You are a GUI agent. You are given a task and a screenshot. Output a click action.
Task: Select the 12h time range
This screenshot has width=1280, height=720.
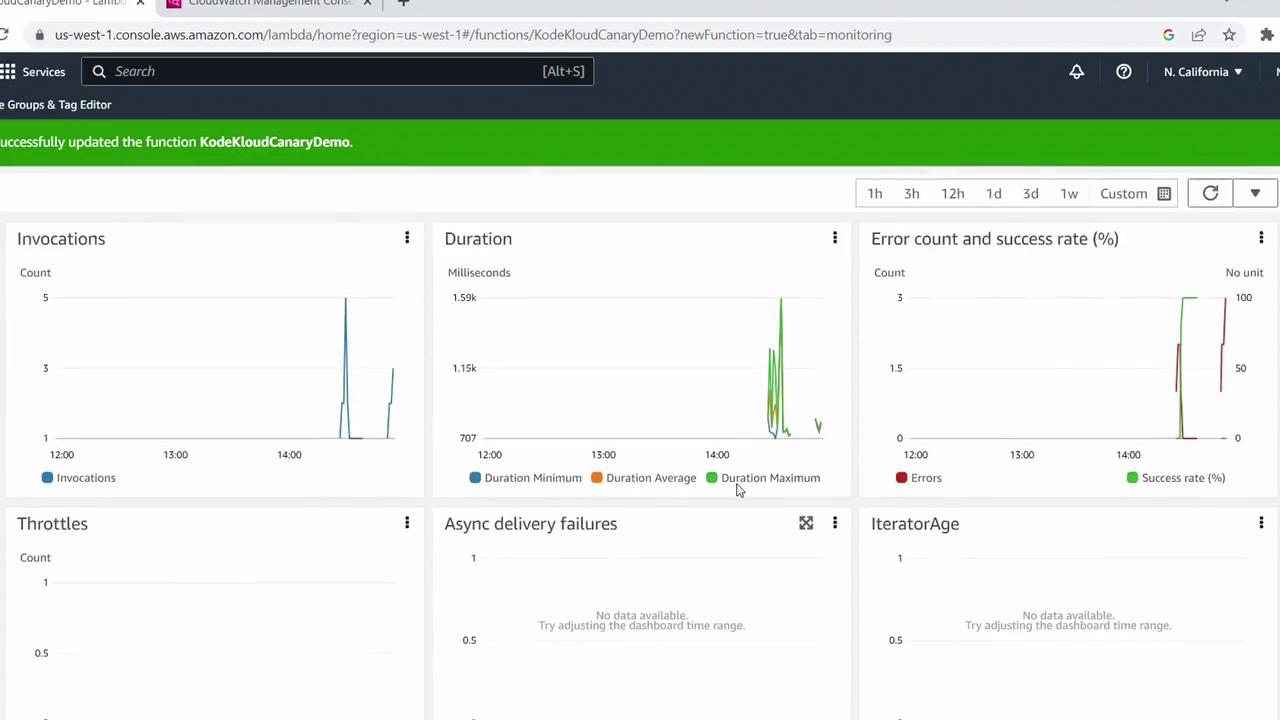(952, 193)
